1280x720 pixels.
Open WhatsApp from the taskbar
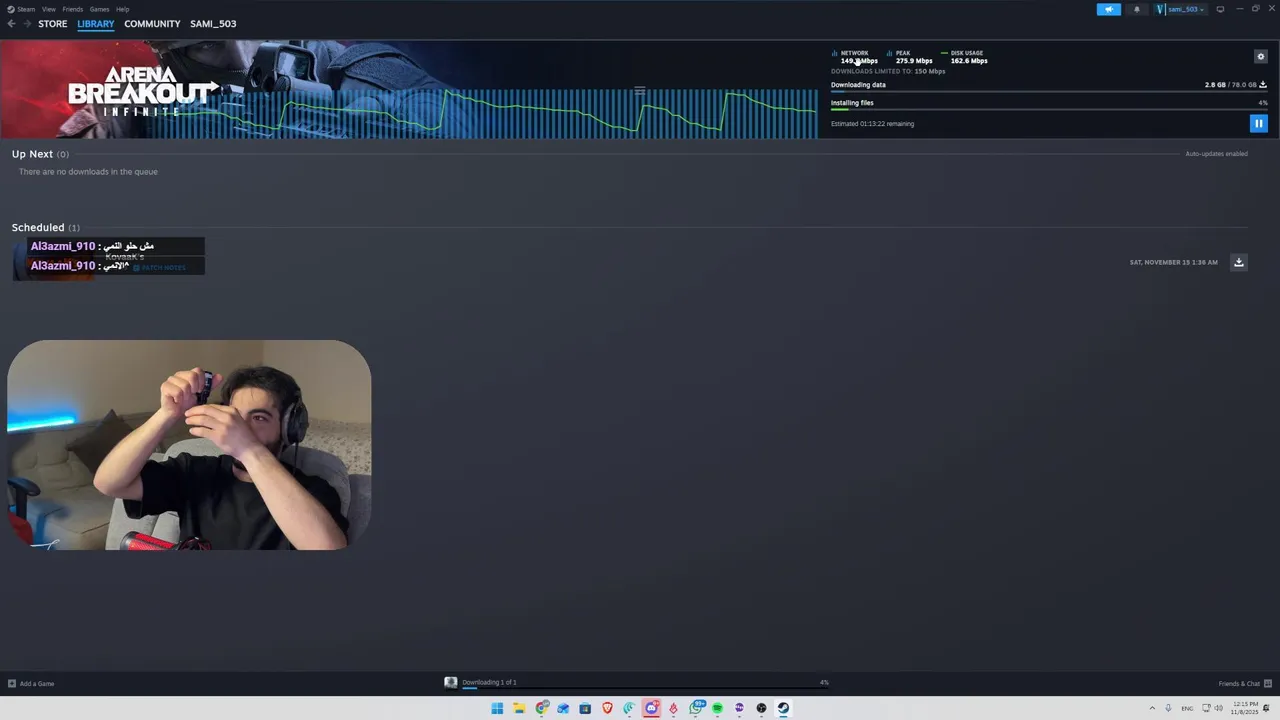[x=695, y=708]
